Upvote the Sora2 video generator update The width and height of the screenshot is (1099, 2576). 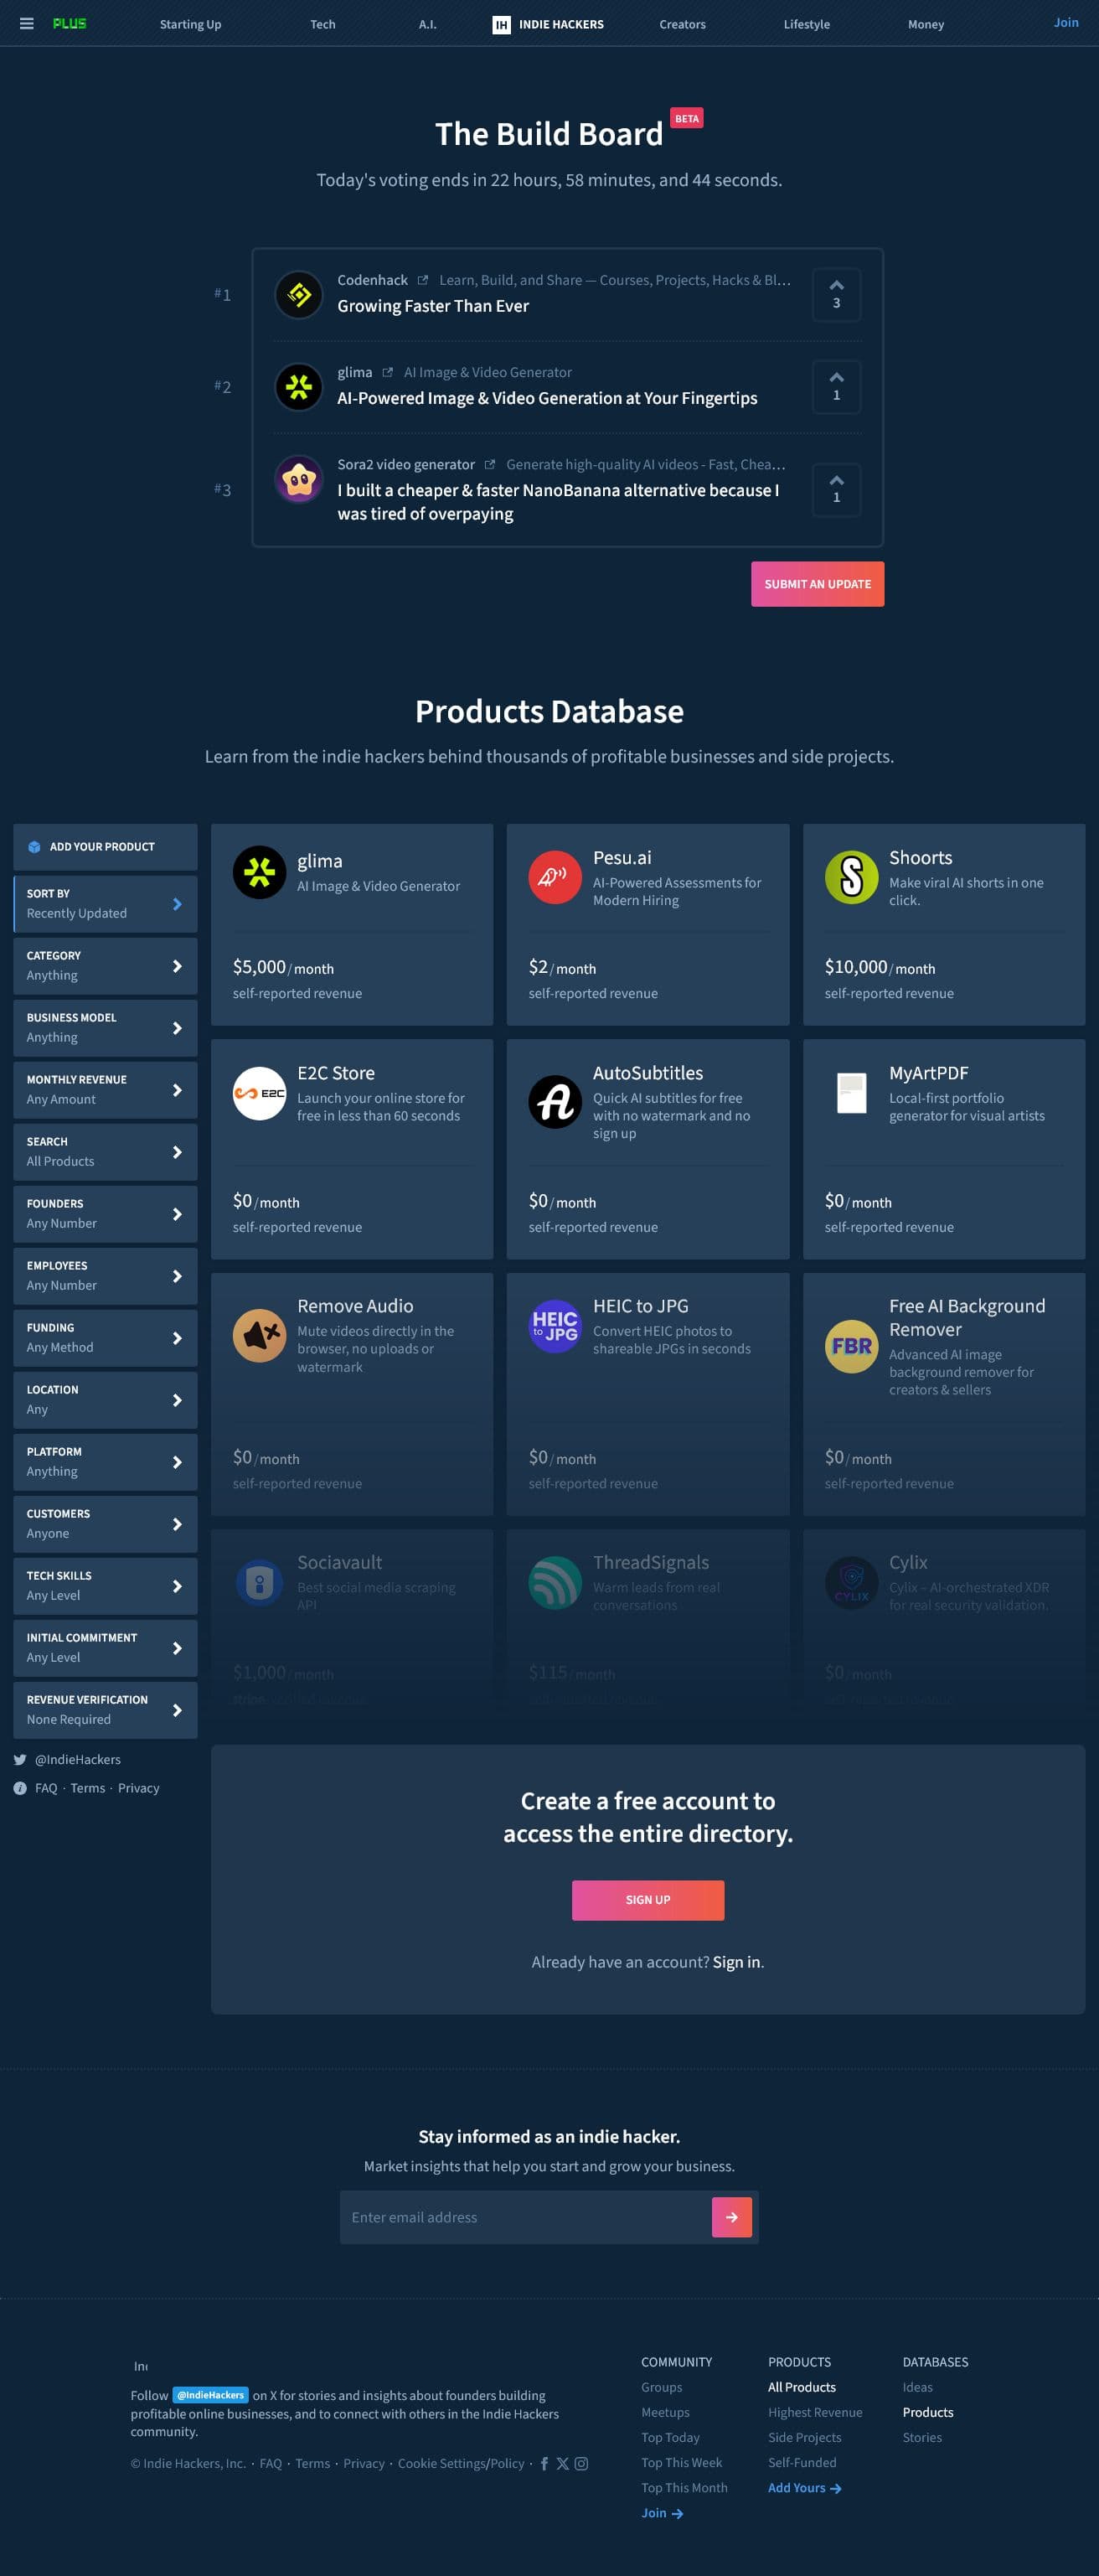tap(836, 490)
